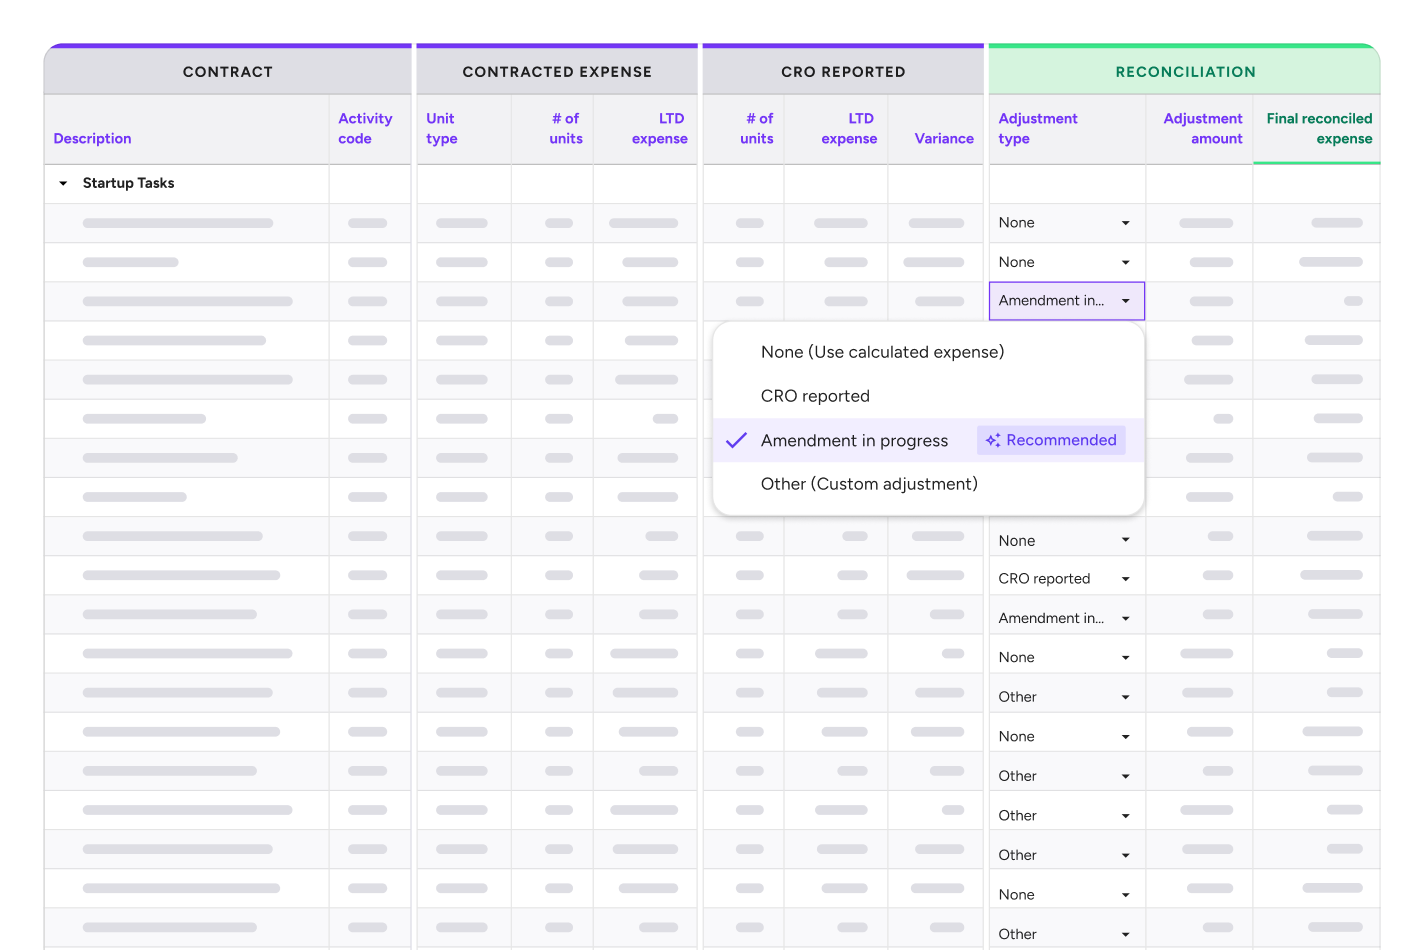Open the 'CRO reported' adjustment type dropdown
Screen dimensions: 1424x950
point(1065,579)
